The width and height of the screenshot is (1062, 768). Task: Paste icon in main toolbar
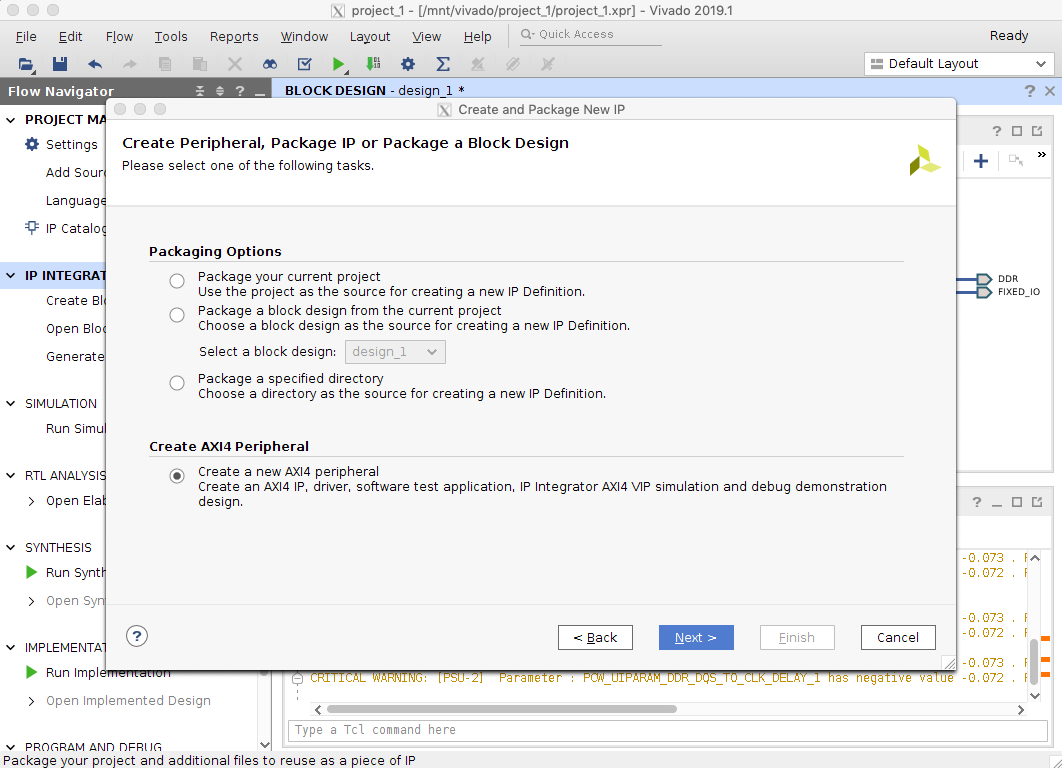pyautogui.click(x=200, y=64)
